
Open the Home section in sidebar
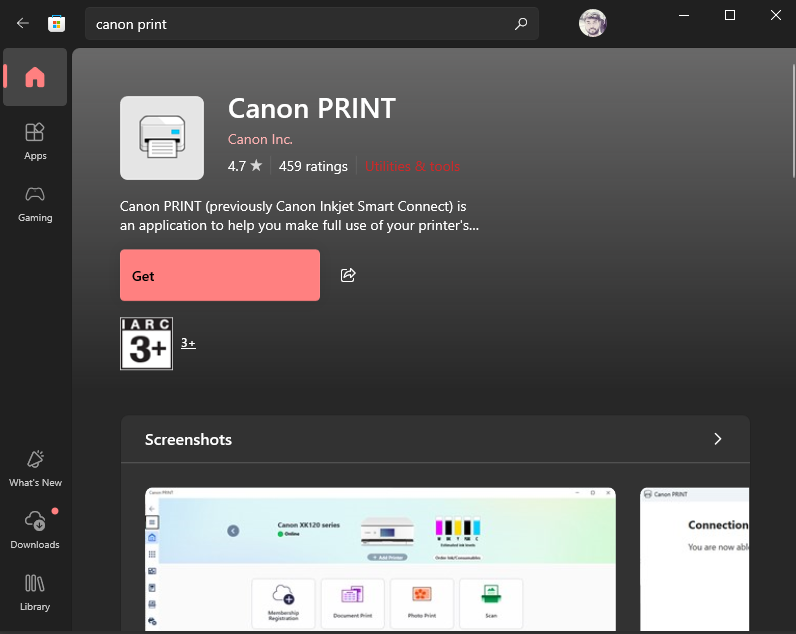pyautogui.click(x=35, y=77)
